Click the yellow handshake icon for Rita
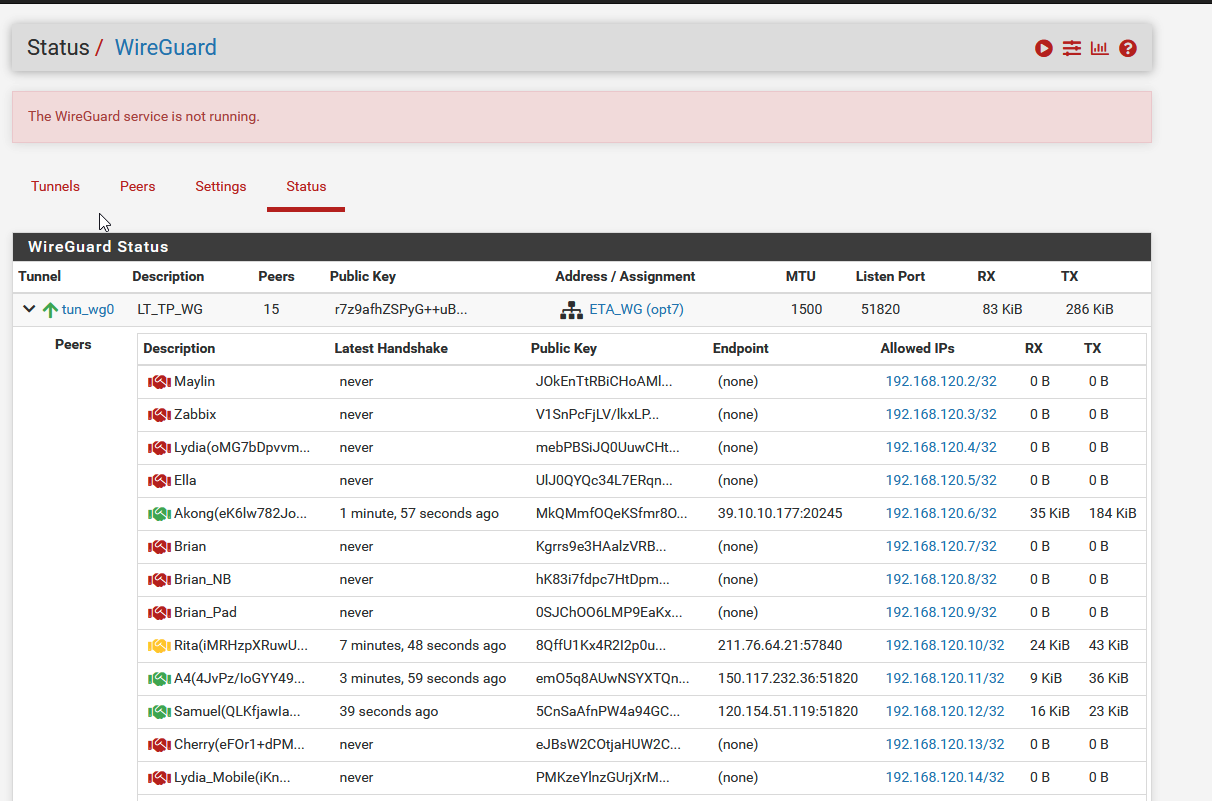Screen dimensions: 1212x801 pos(159,646)
